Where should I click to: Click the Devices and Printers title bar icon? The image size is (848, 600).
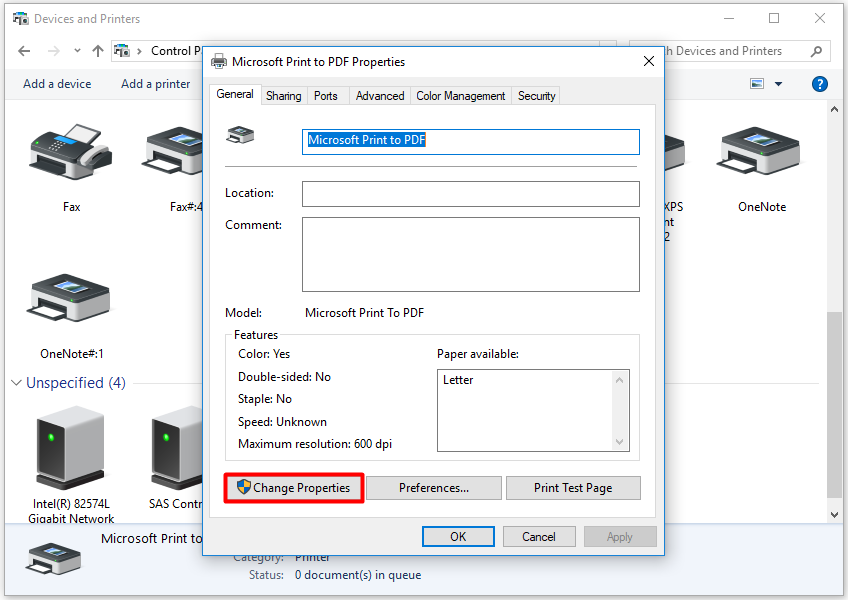[21, 19]
